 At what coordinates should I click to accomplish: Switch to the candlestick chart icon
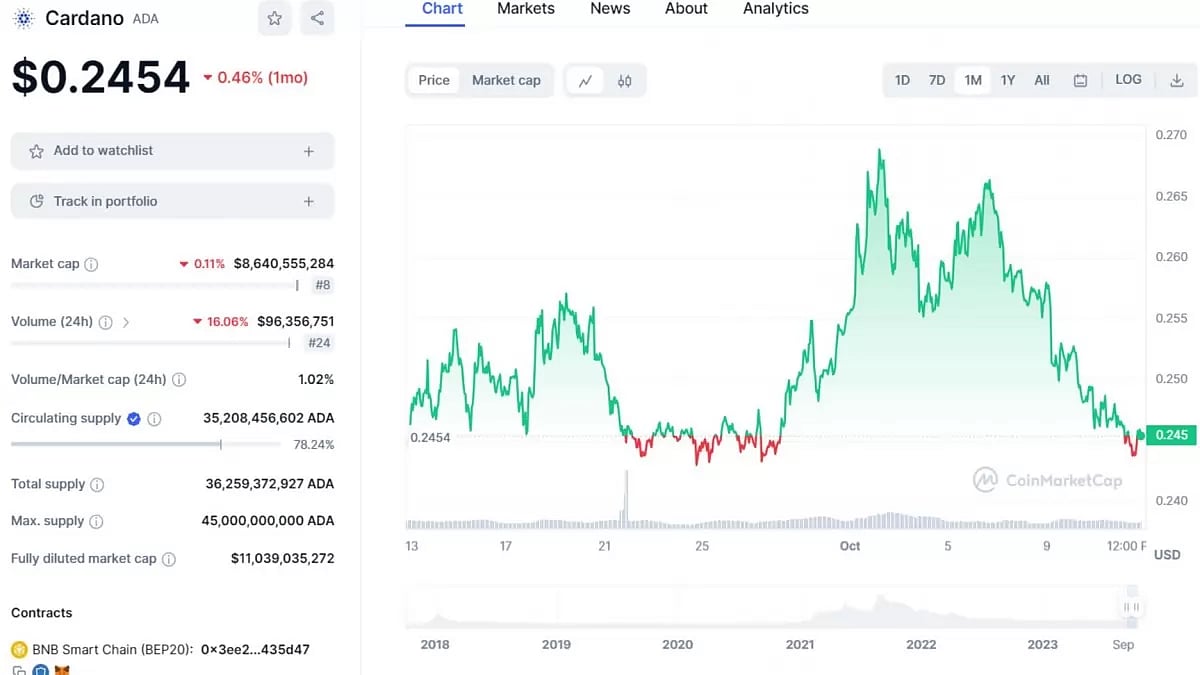(x=624, y=80)
